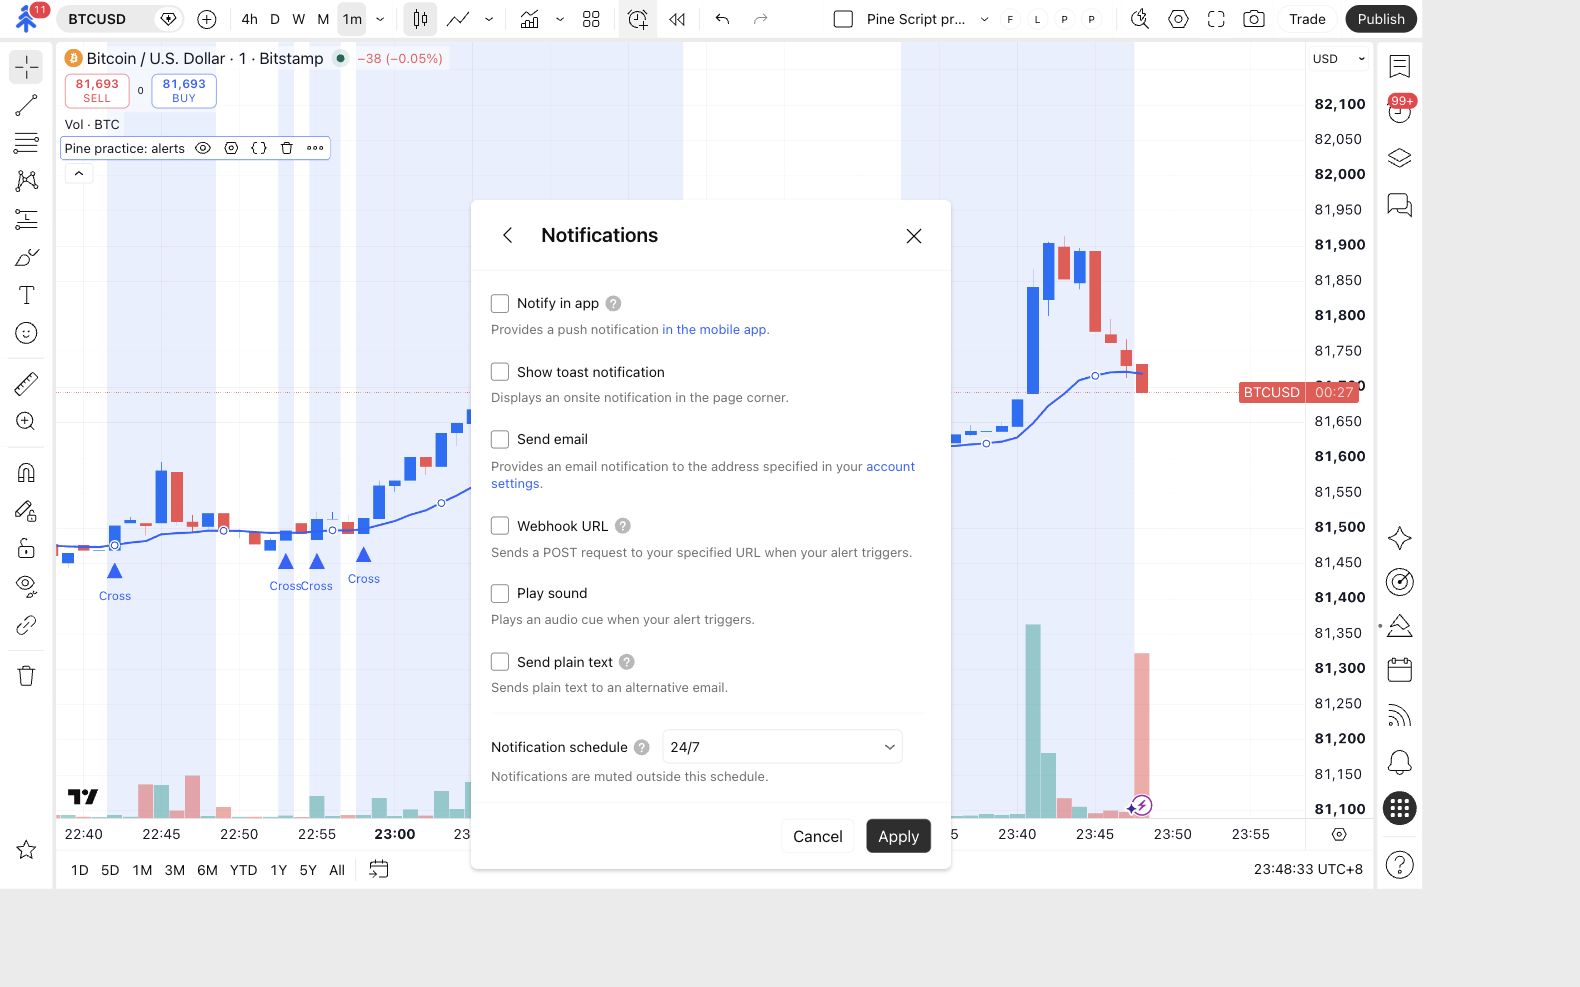1580x987 pixels.
Task: Enable the Webhook URL option
Action: [500, 526]
